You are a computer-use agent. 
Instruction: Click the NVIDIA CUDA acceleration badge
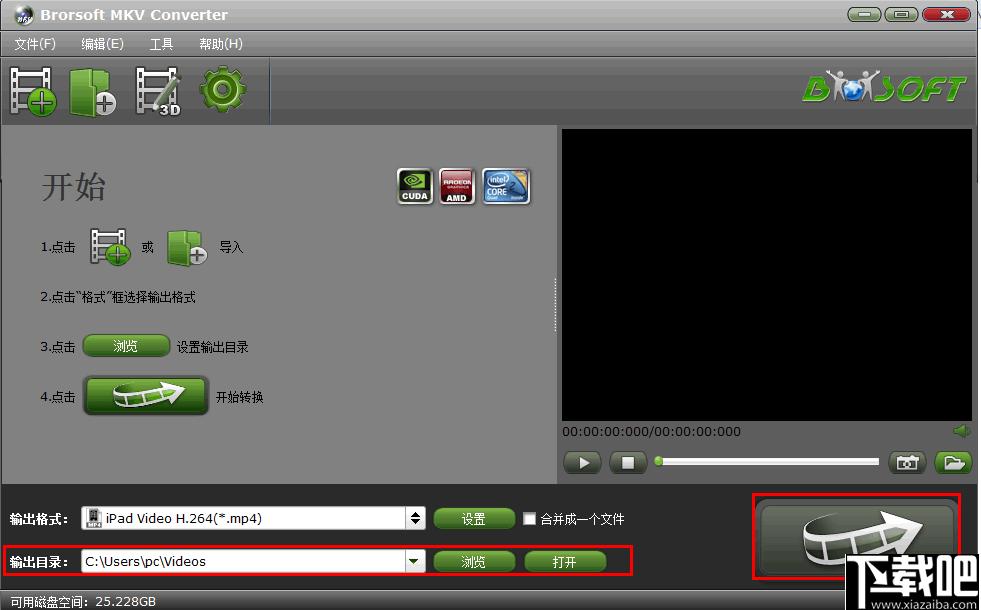[x=415, y=186]
